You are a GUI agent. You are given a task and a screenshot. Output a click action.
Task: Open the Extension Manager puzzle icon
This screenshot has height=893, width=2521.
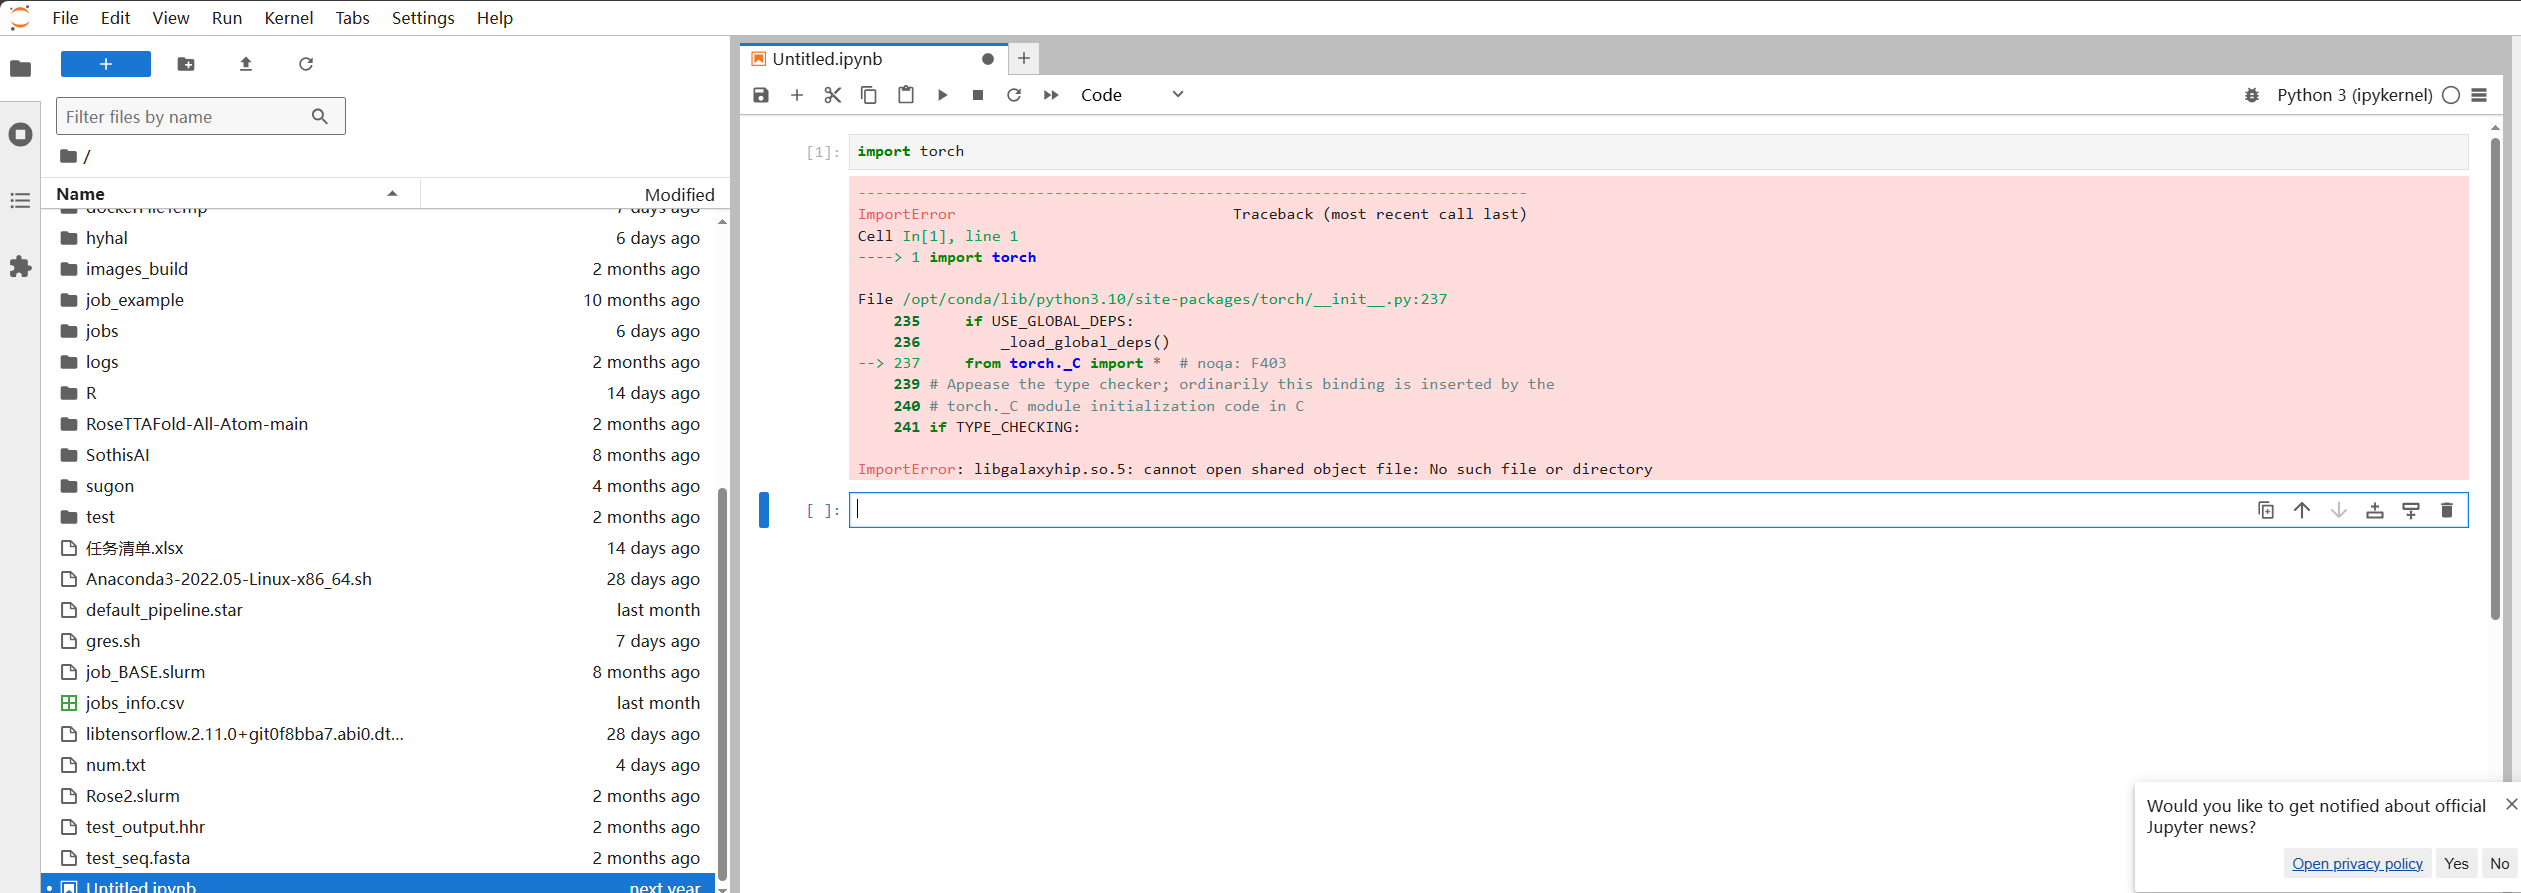(20, 266)
